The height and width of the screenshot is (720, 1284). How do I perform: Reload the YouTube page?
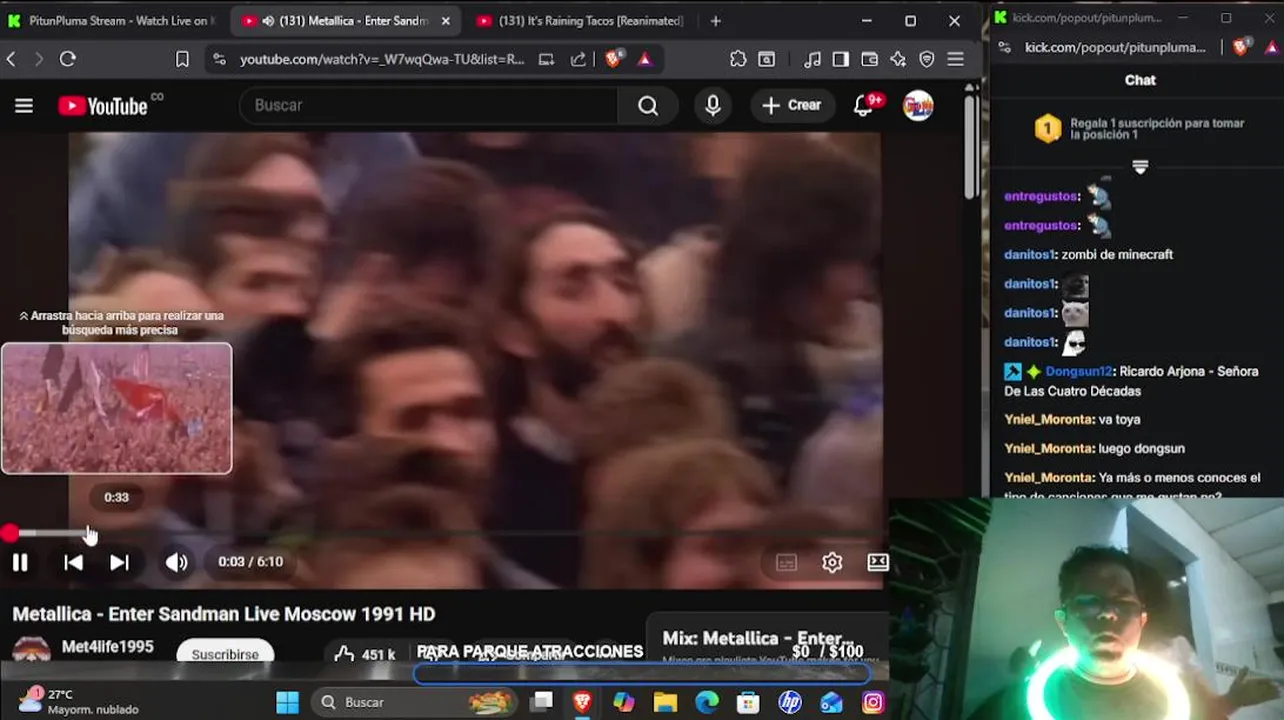[x=68, y=60]
